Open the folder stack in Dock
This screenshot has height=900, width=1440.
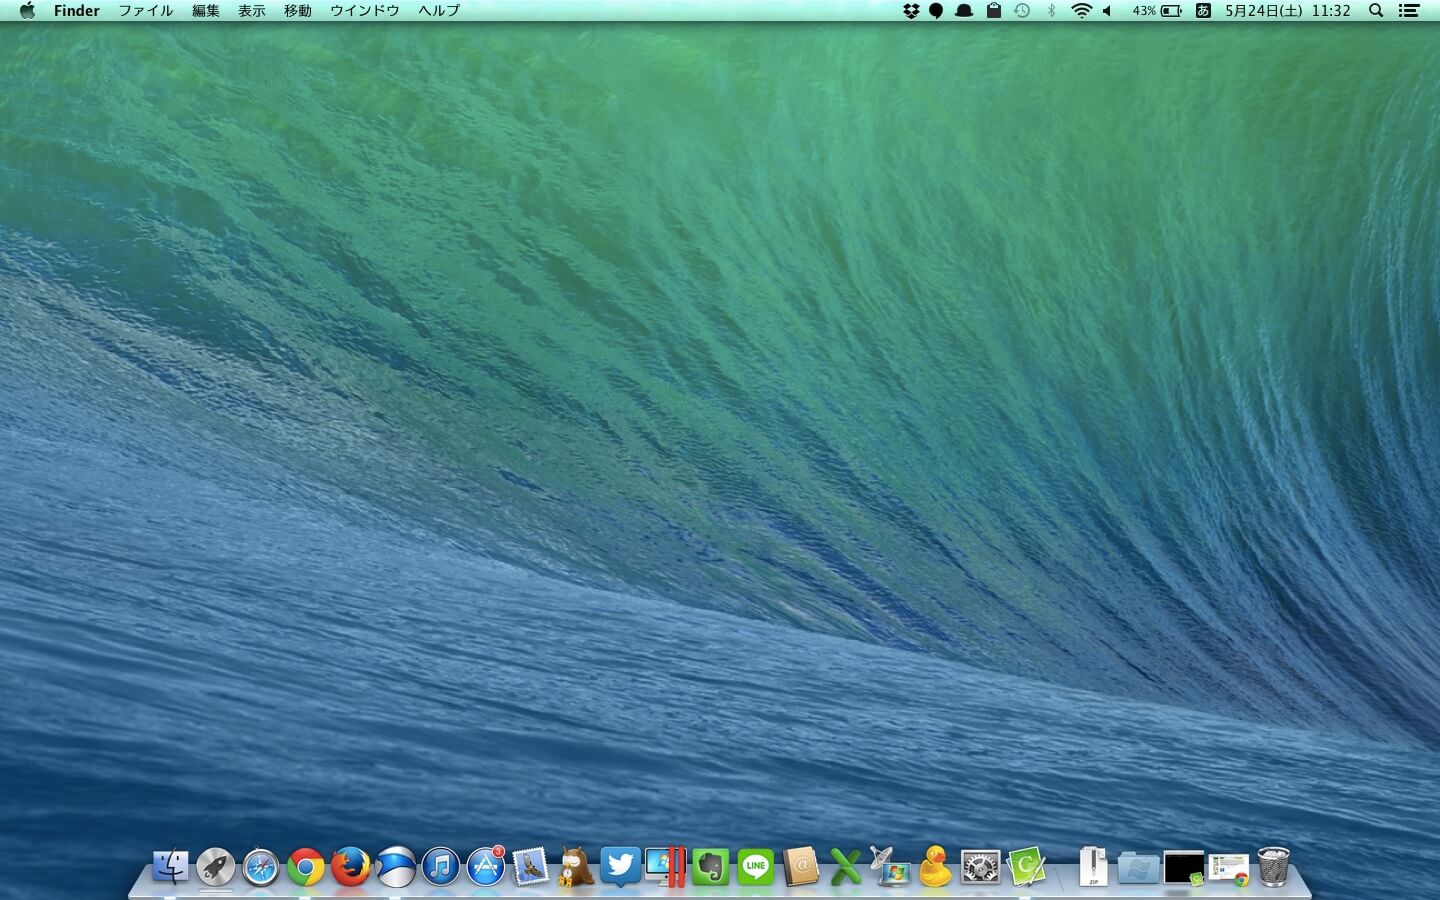tap(1138, 868)
